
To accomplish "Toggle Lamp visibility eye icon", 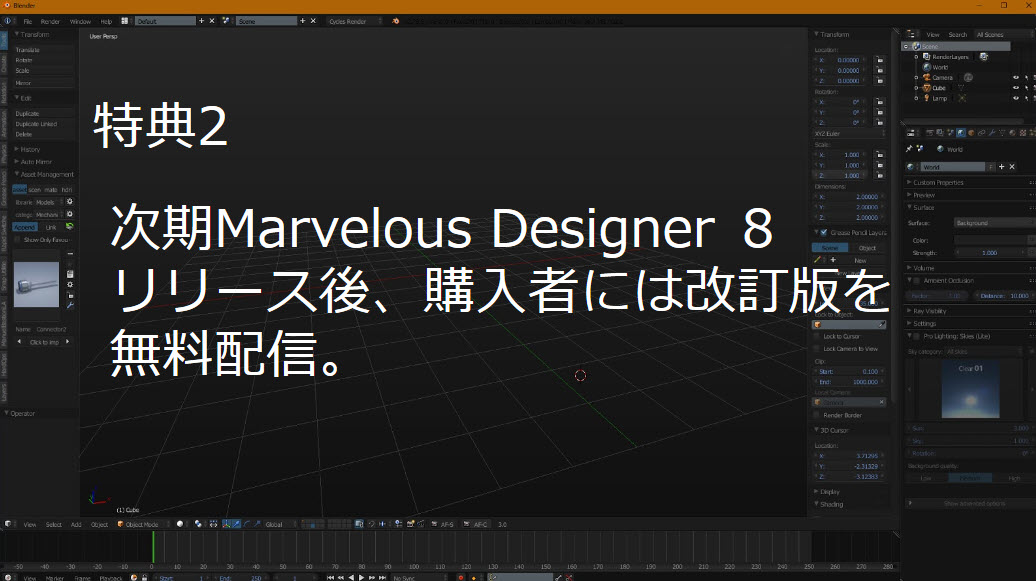I will coord(1016,98).
